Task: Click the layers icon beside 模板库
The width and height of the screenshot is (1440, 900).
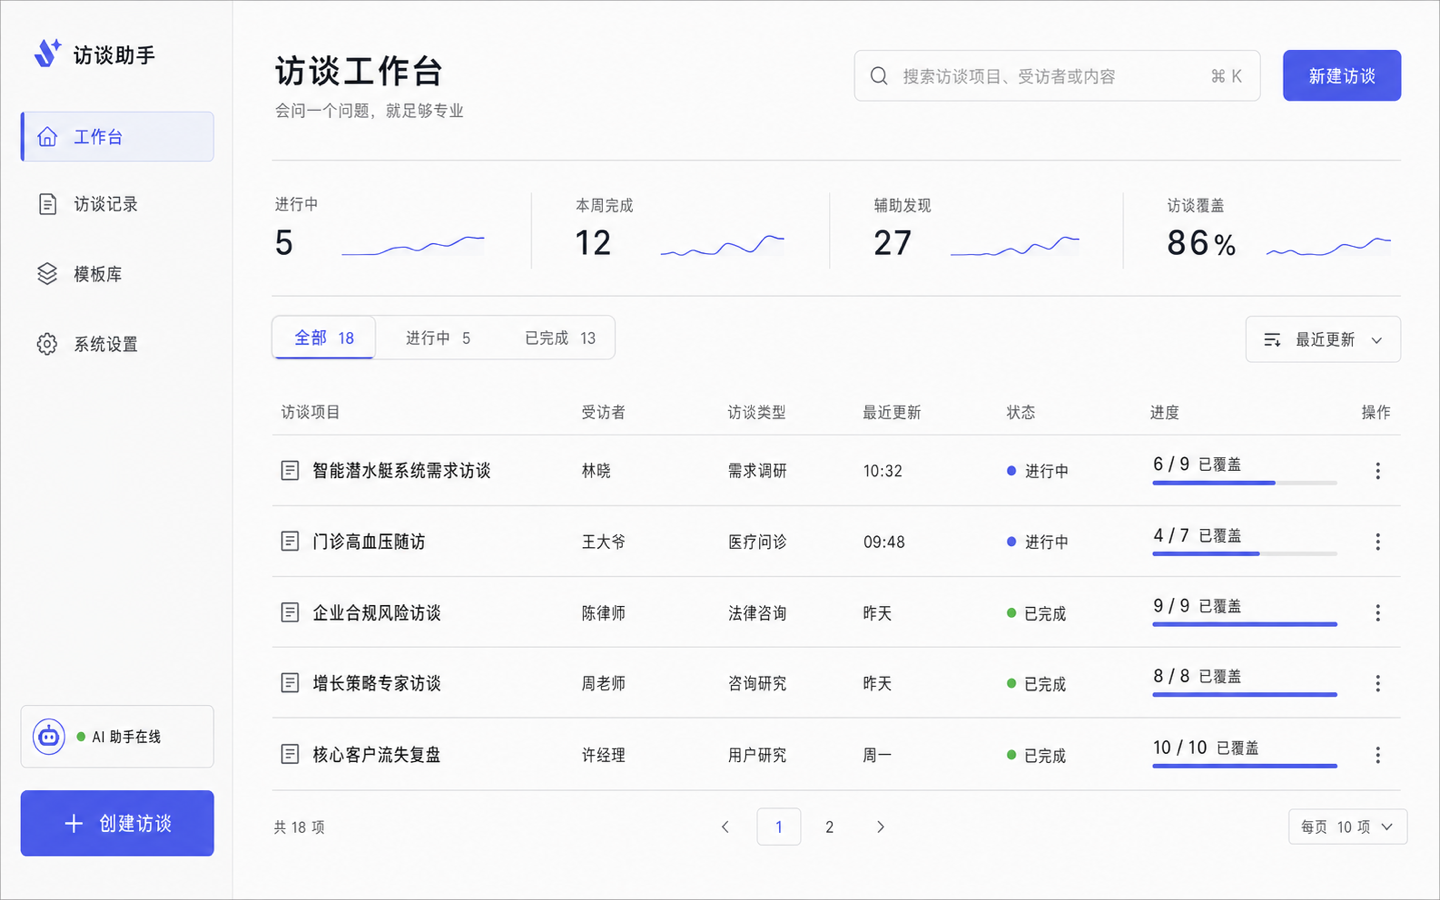Action: [x=47, y=274]
